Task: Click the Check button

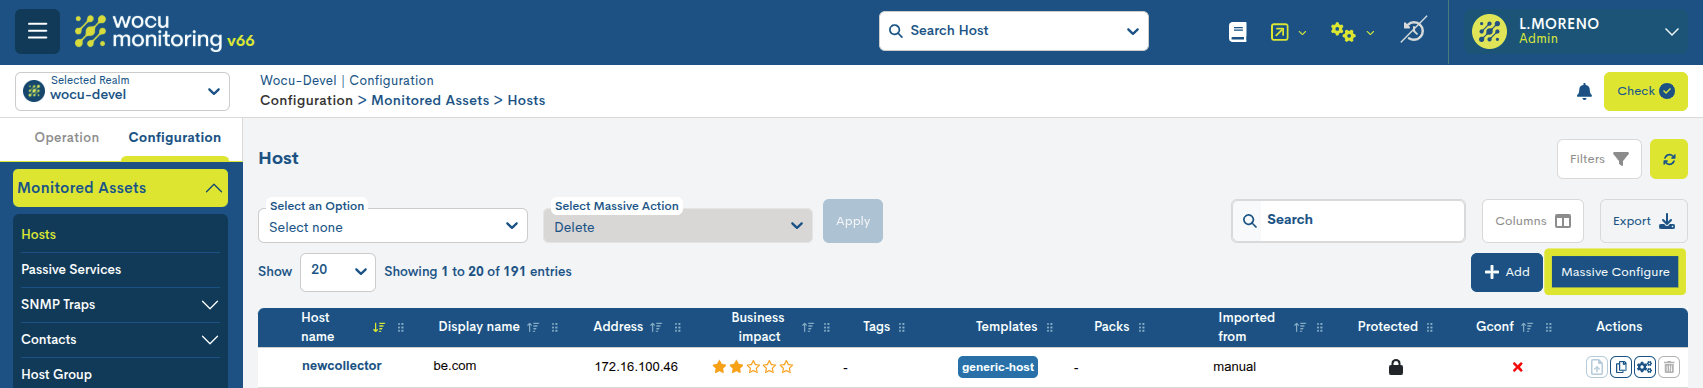Action: pyautogui.click(x=1646, y=91)
